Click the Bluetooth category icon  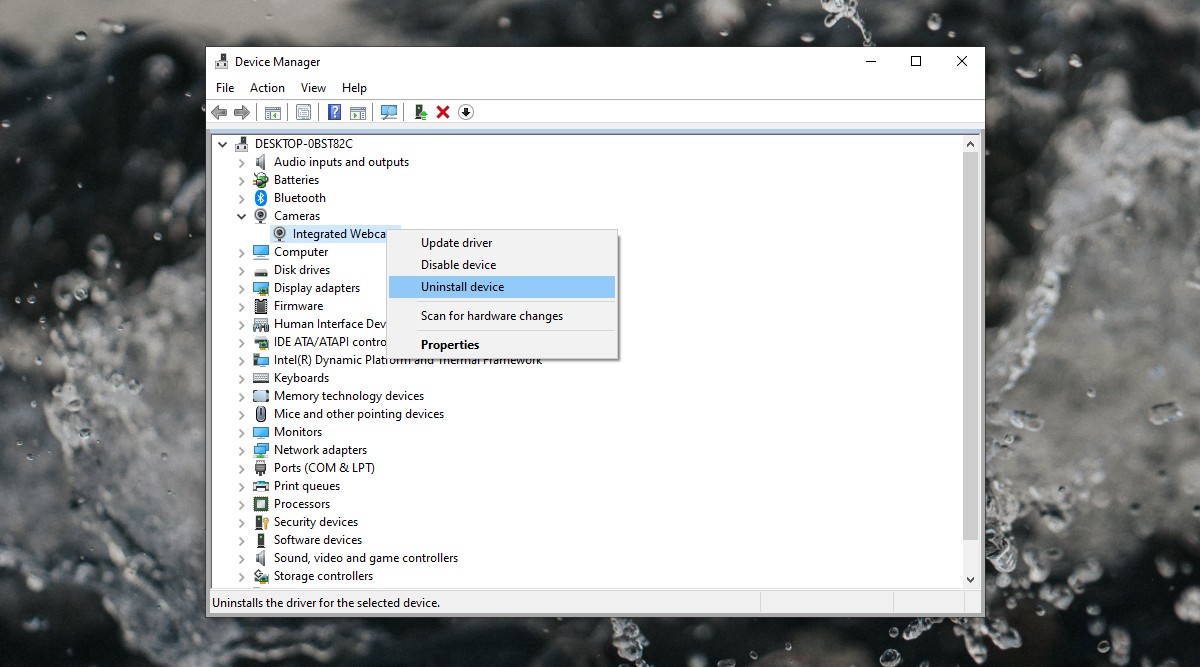click(261, 198)
